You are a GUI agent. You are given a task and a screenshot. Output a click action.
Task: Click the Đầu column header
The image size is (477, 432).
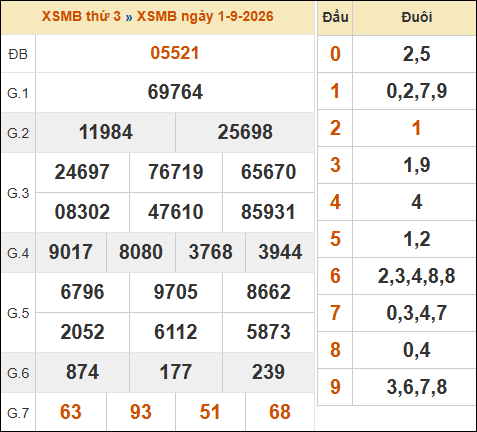tap(335, 17)
